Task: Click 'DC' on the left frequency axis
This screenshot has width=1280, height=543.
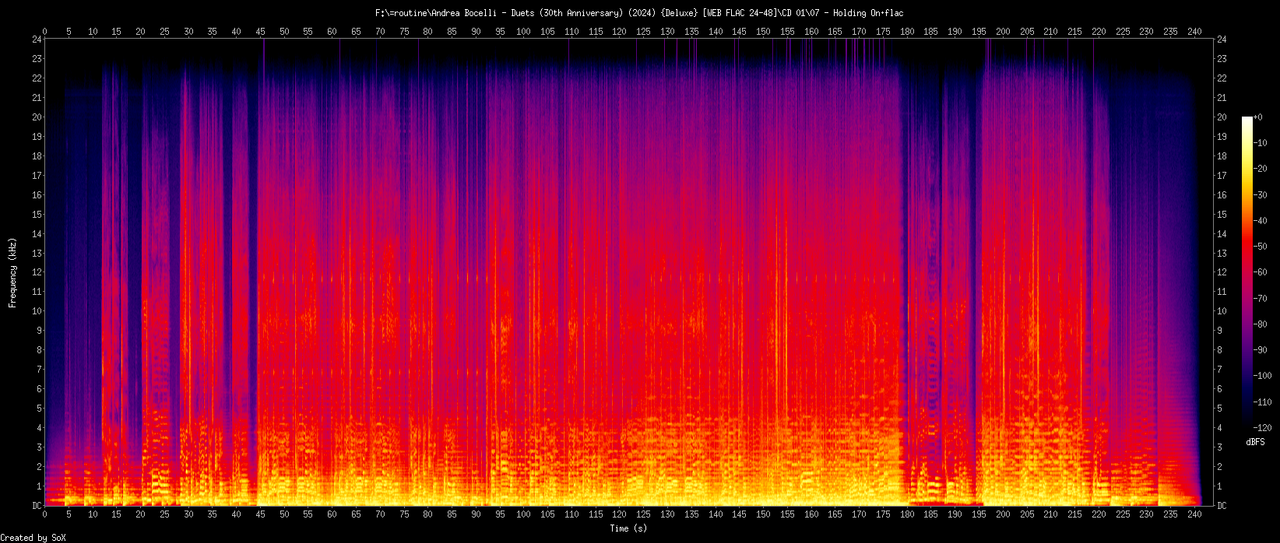Action: [36, 506]
